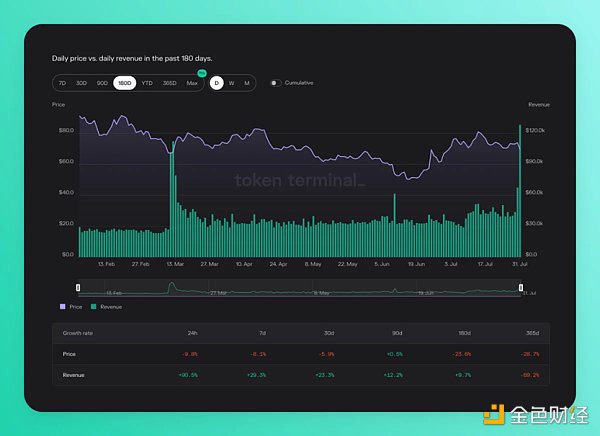Toggle the Price series in legend
The height and width of the screenshot is (436, 600).
(71, 307)
